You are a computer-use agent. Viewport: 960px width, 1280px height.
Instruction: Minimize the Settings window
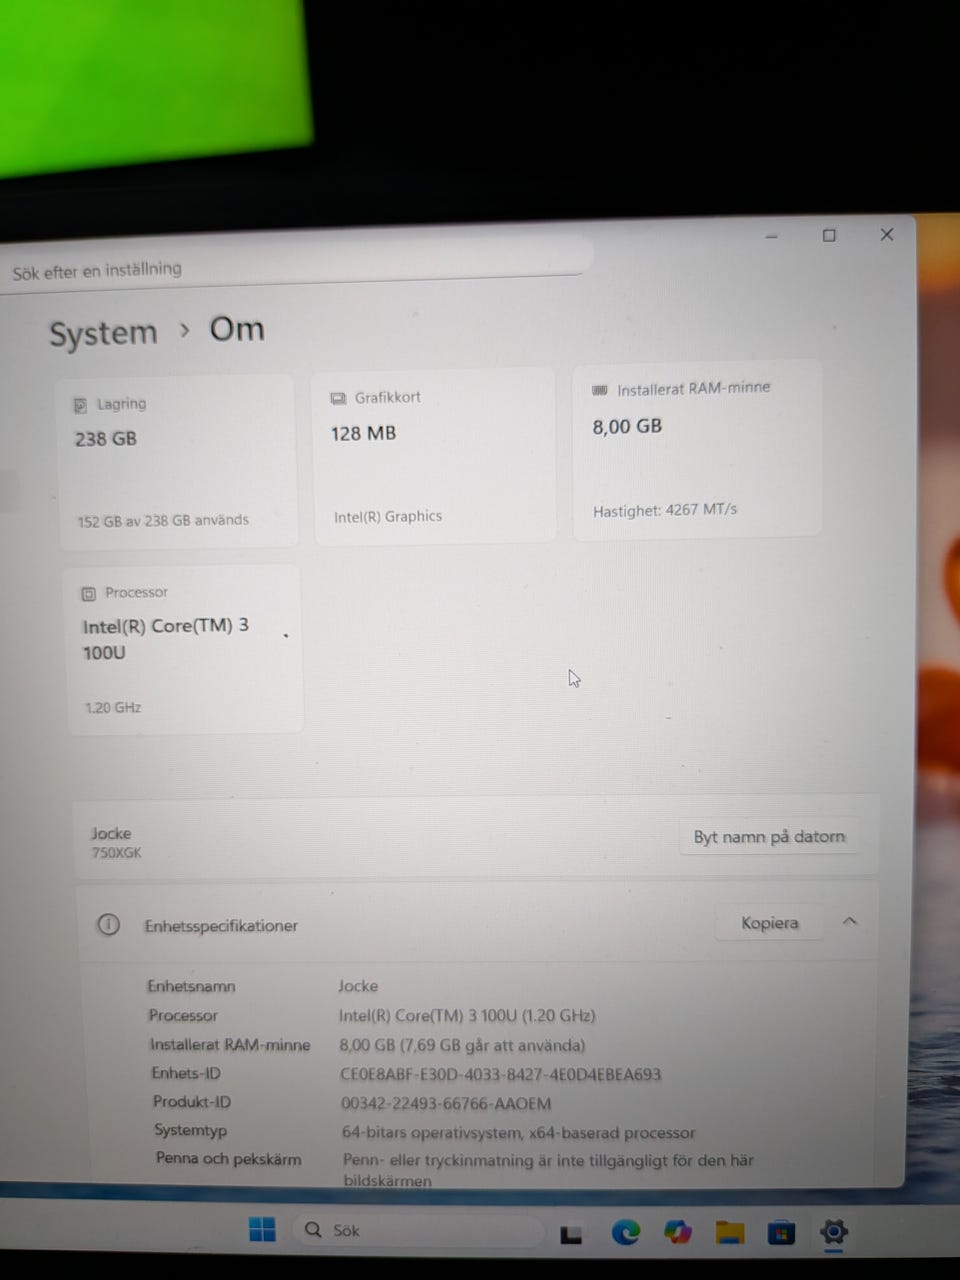pyautogui.click(x=771, y=236)
